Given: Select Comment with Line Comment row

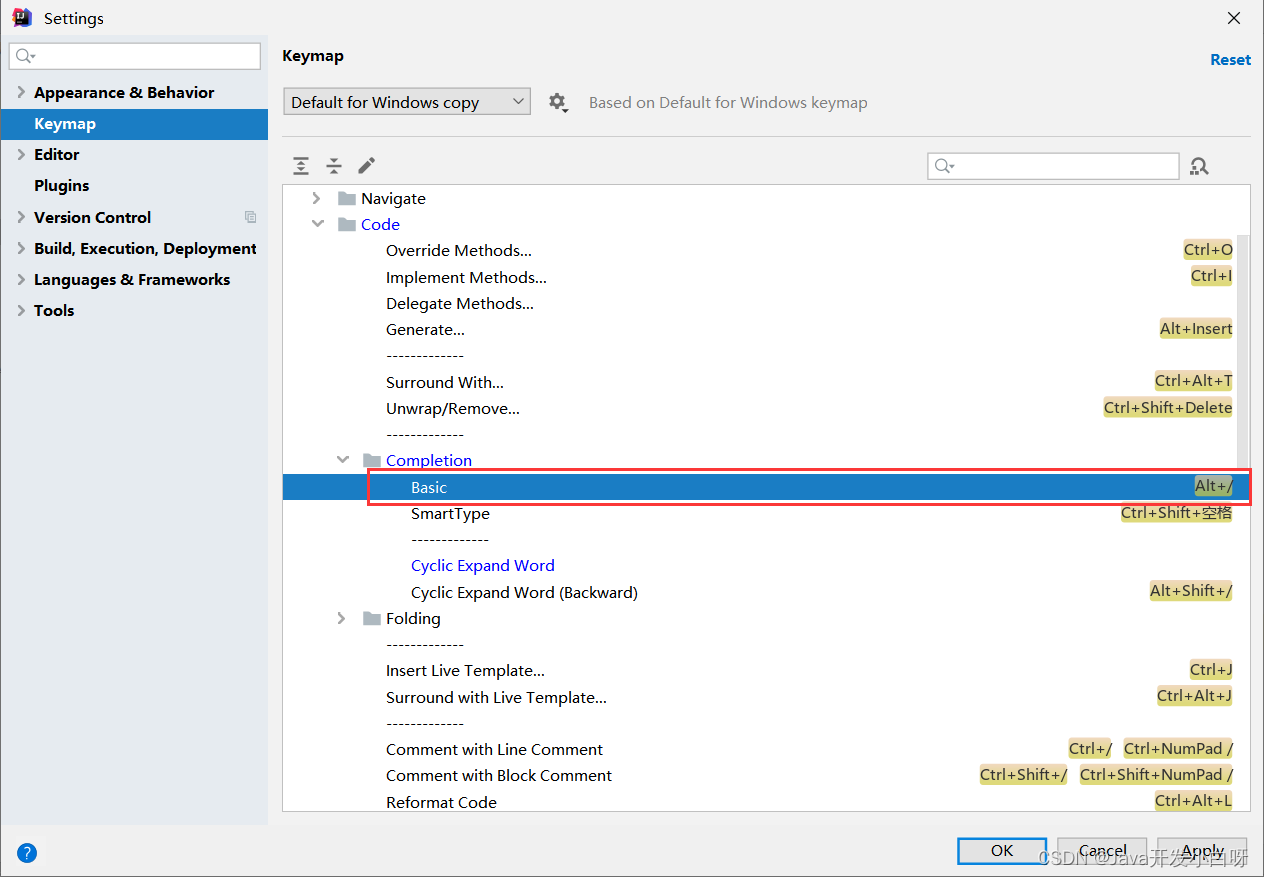Looking at the screenshot, I should (x=766, y=749).
